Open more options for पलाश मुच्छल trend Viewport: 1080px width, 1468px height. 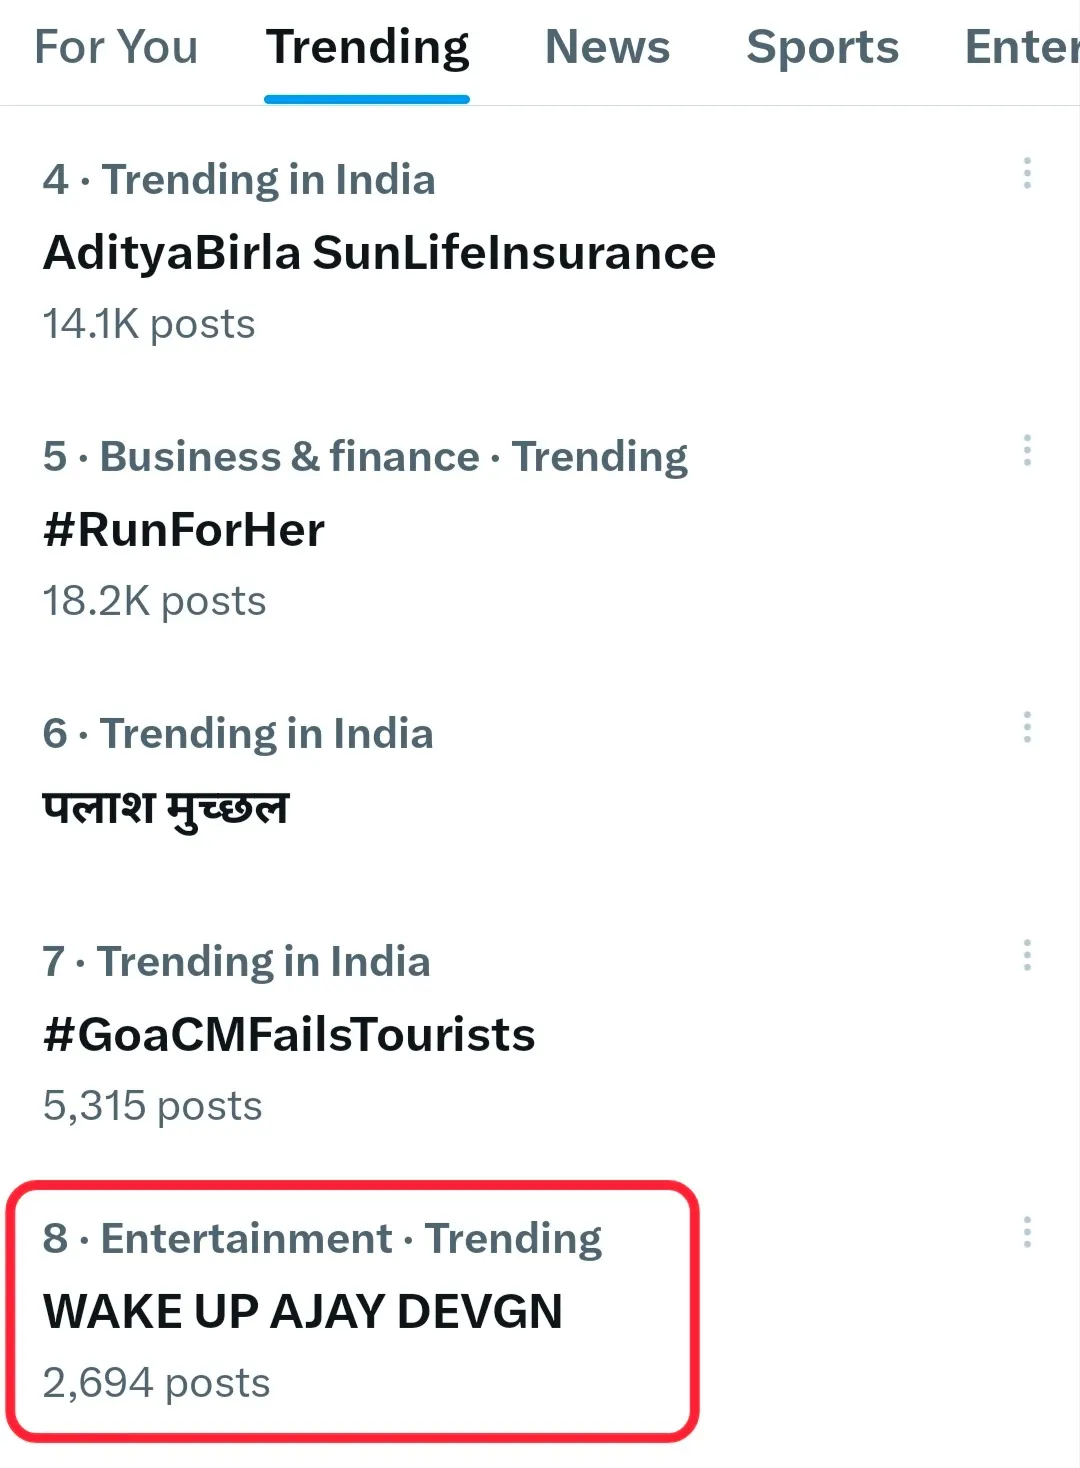(1027, 728)
